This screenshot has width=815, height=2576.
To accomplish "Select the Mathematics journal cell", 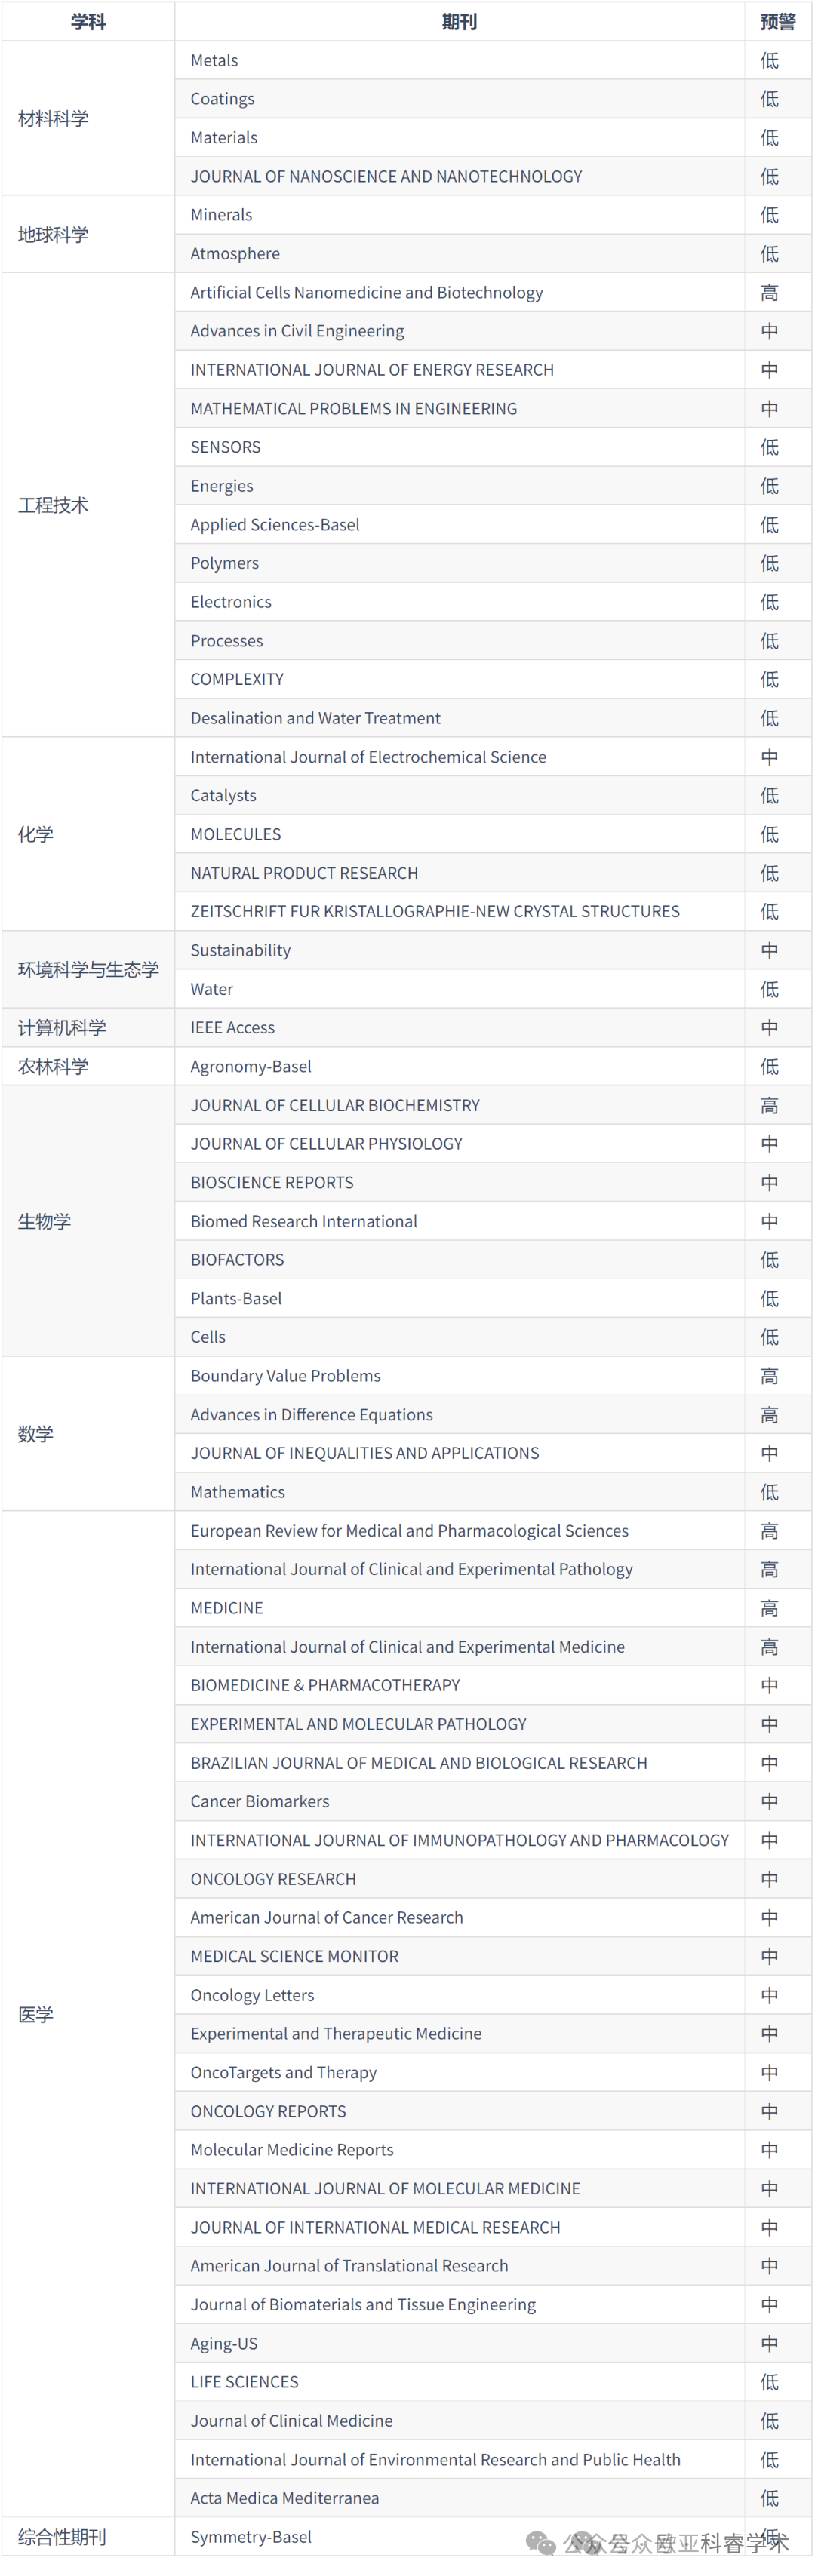I will (x=460, y=1492).
